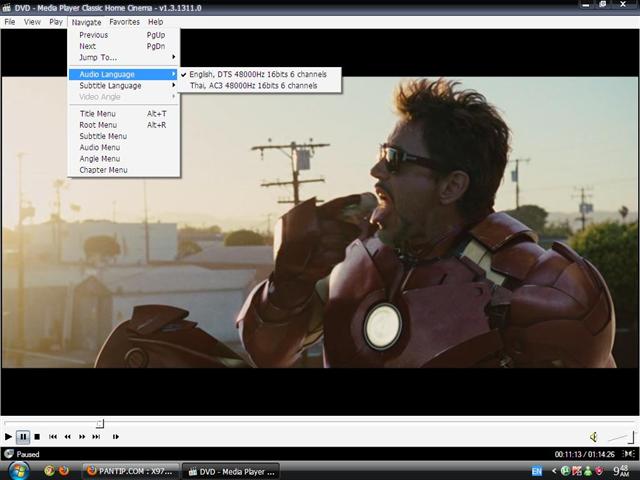This screenshot has height=480, width=640.
Task: Open the DVD Angle Menu entry
Action: (x=124, y=159)
